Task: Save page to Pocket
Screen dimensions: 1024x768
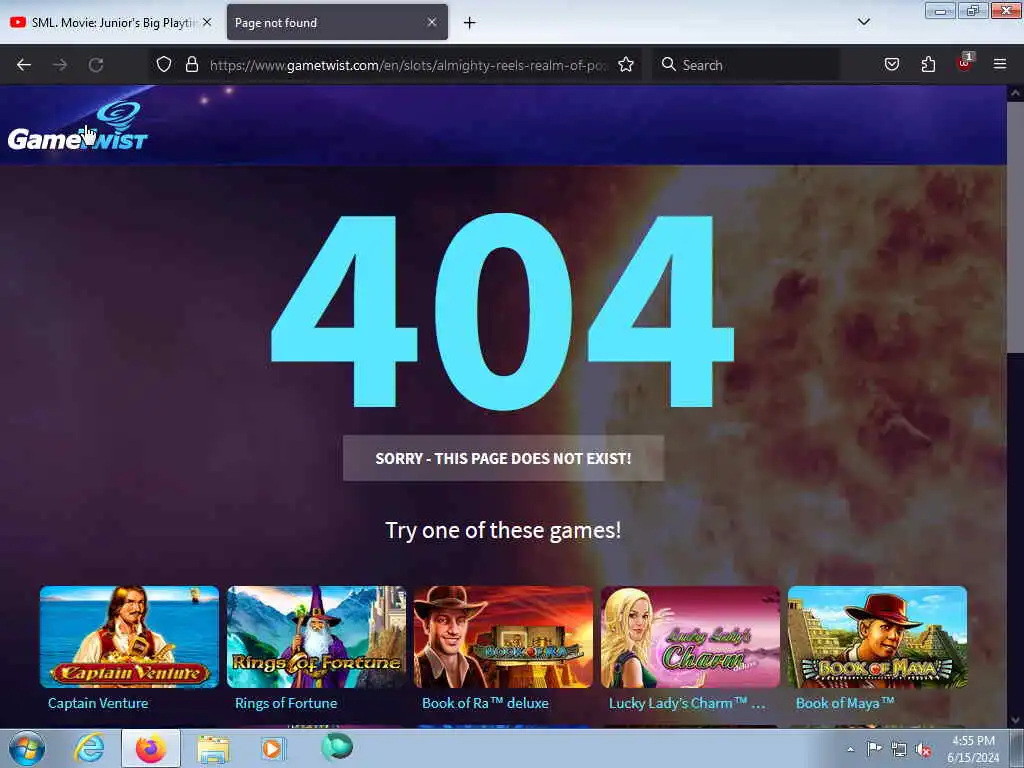Action: pos(891,65)
